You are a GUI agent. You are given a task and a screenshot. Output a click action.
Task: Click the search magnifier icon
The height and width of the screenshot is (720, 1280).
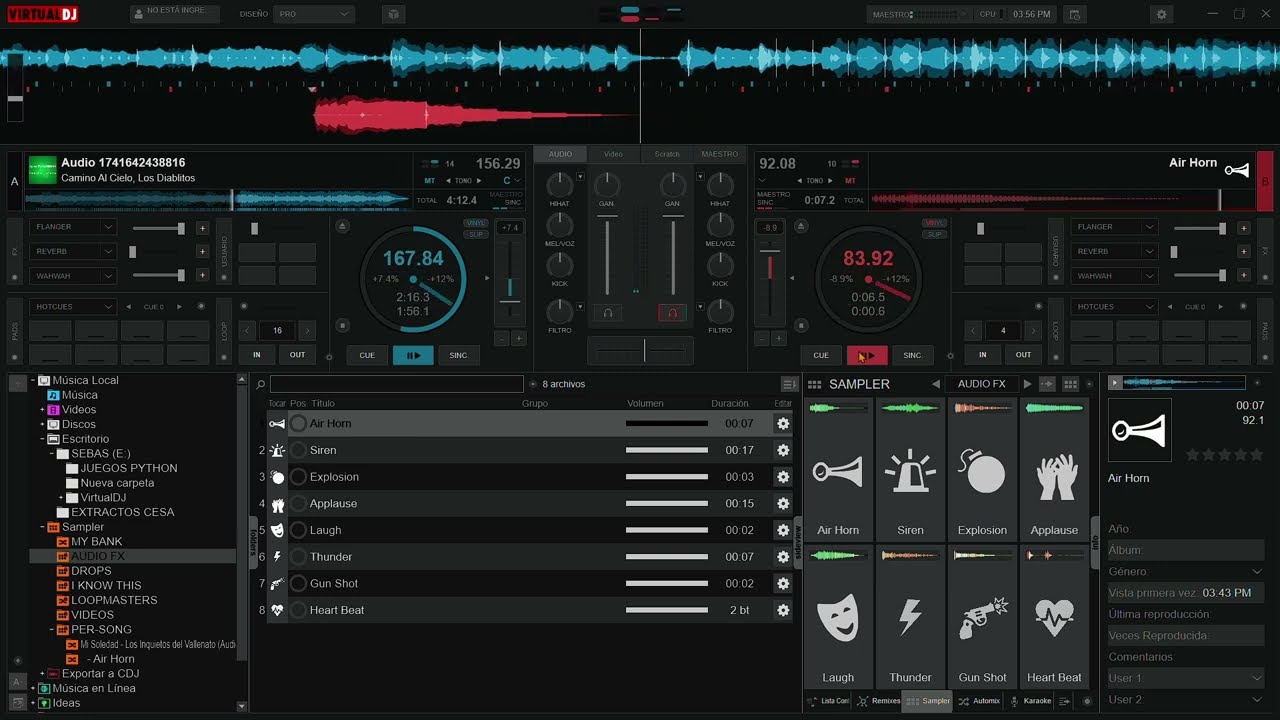coord(261,384)
